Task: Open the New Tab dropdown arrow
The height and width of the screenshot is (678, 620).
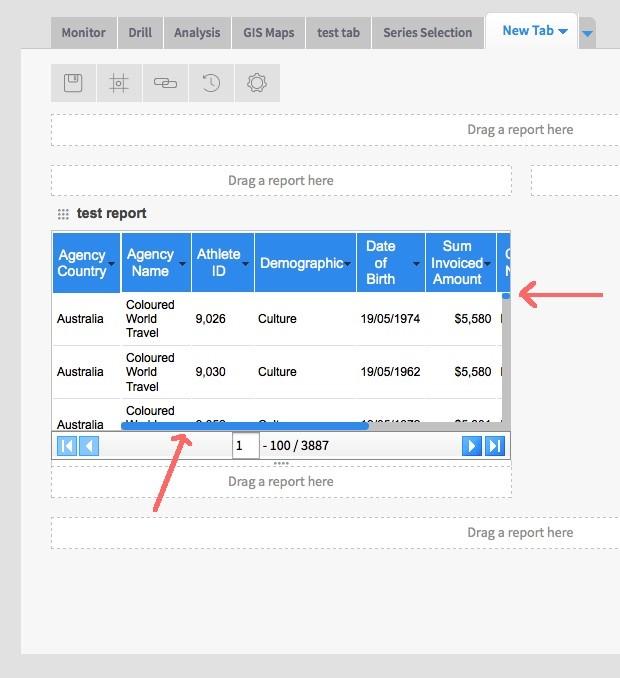Action: pos(563,32)
